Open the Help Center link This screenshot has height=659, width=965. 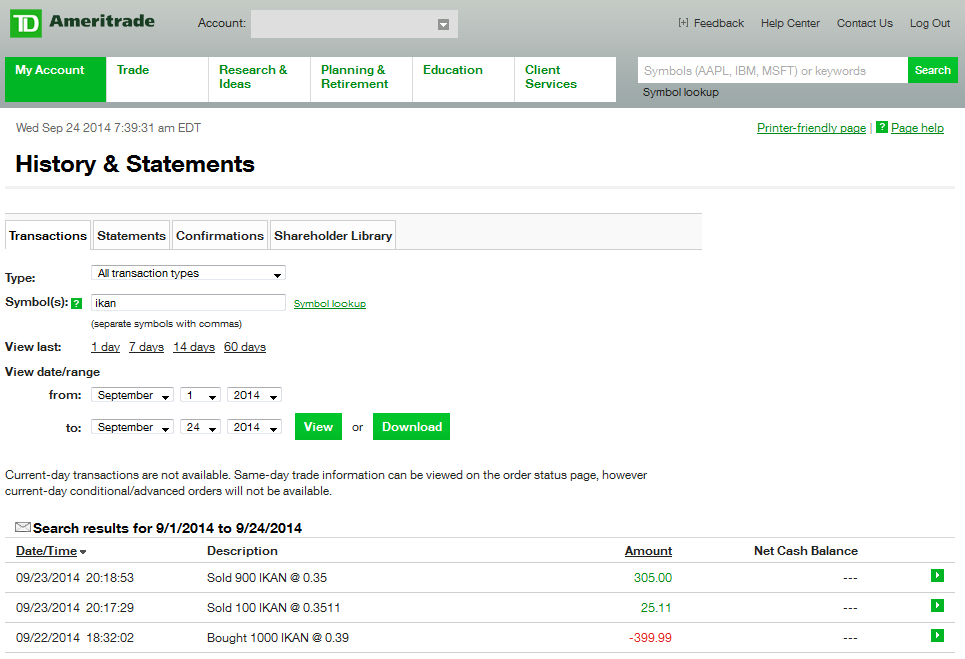(790, 23)
